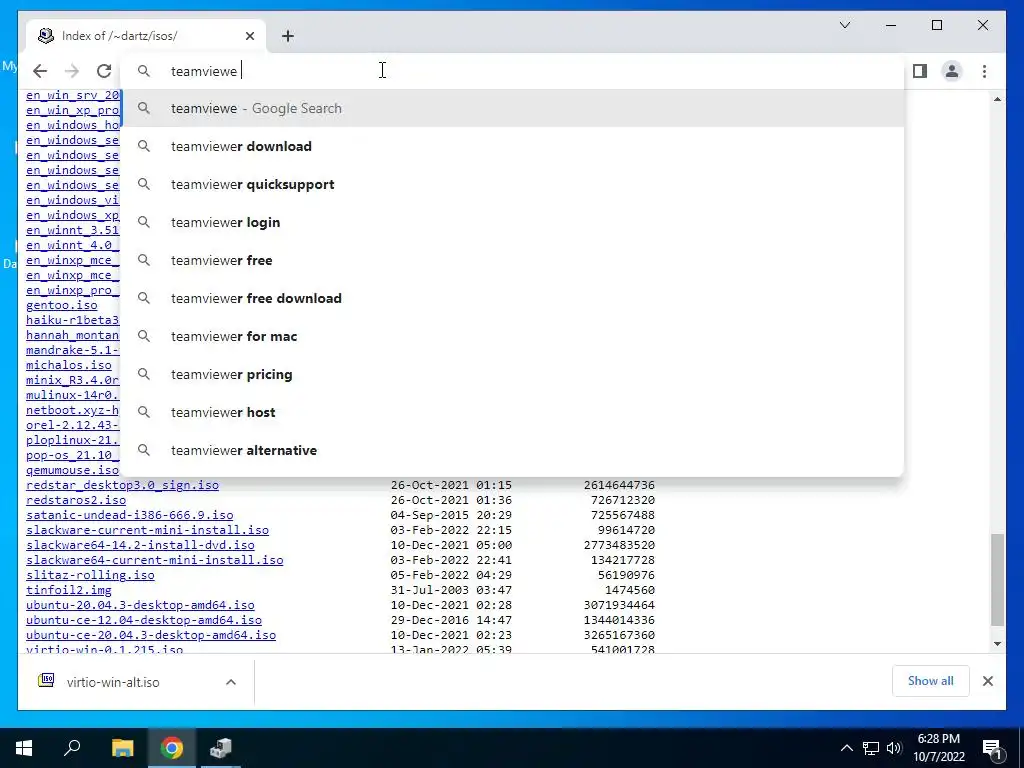Open slackware64-current-mini-install.iso link
Screen dimensions: 1024x768
(154, 560)
